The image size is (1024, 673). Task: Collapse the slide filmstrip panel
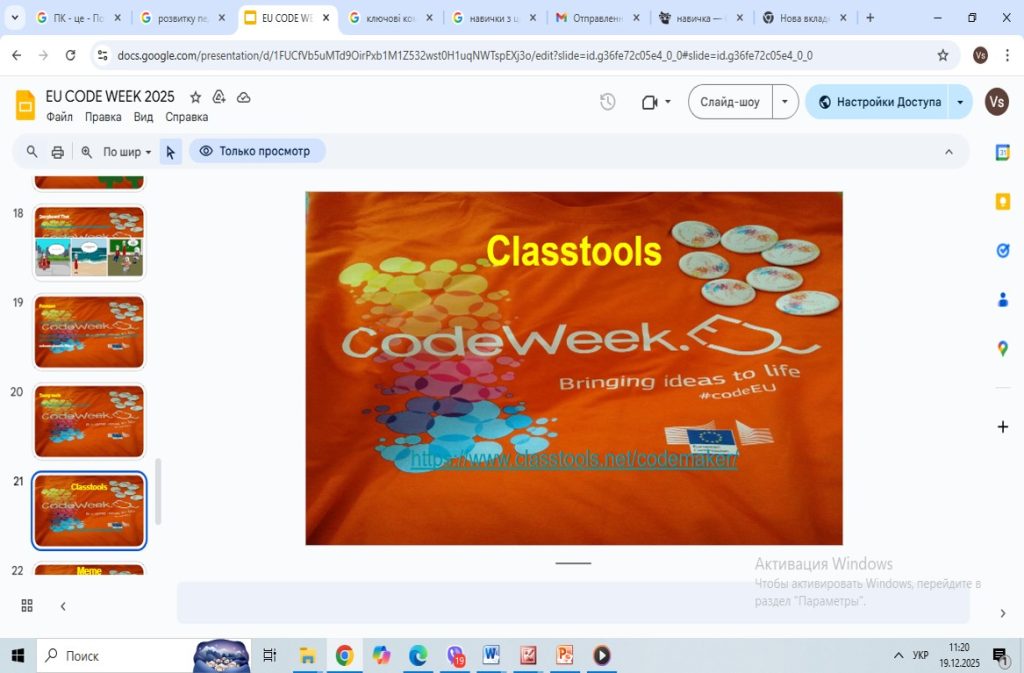63,606
